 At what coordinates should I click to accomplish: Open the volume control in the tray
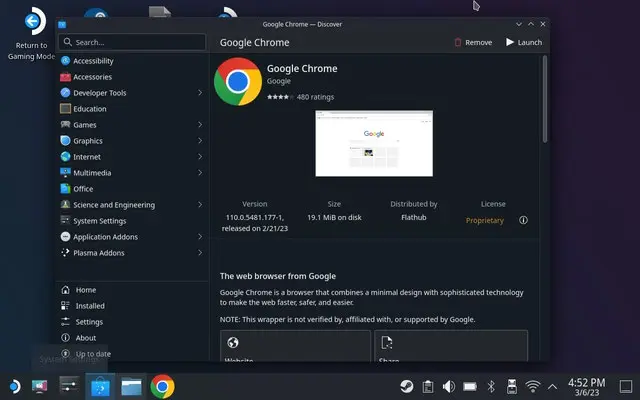coord(448,386)
